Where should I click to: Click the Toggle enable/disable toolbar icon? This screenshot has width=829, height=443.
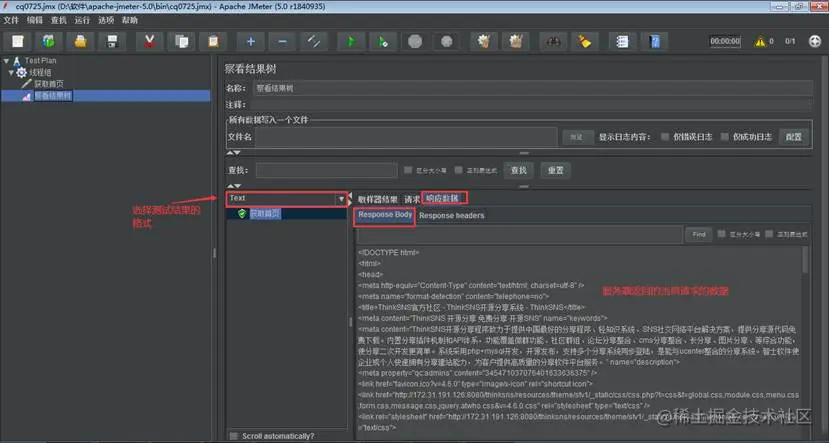click(x=314, y=41)
